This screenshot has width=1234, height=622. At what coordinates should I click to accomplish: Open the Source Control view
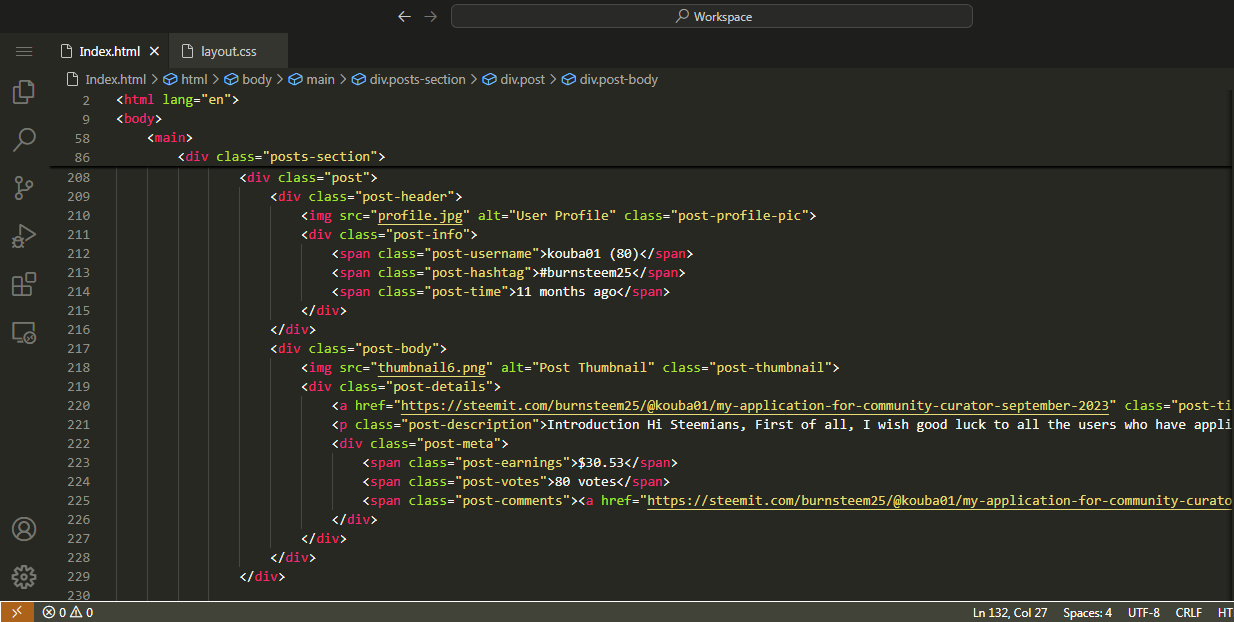point(24,187)
